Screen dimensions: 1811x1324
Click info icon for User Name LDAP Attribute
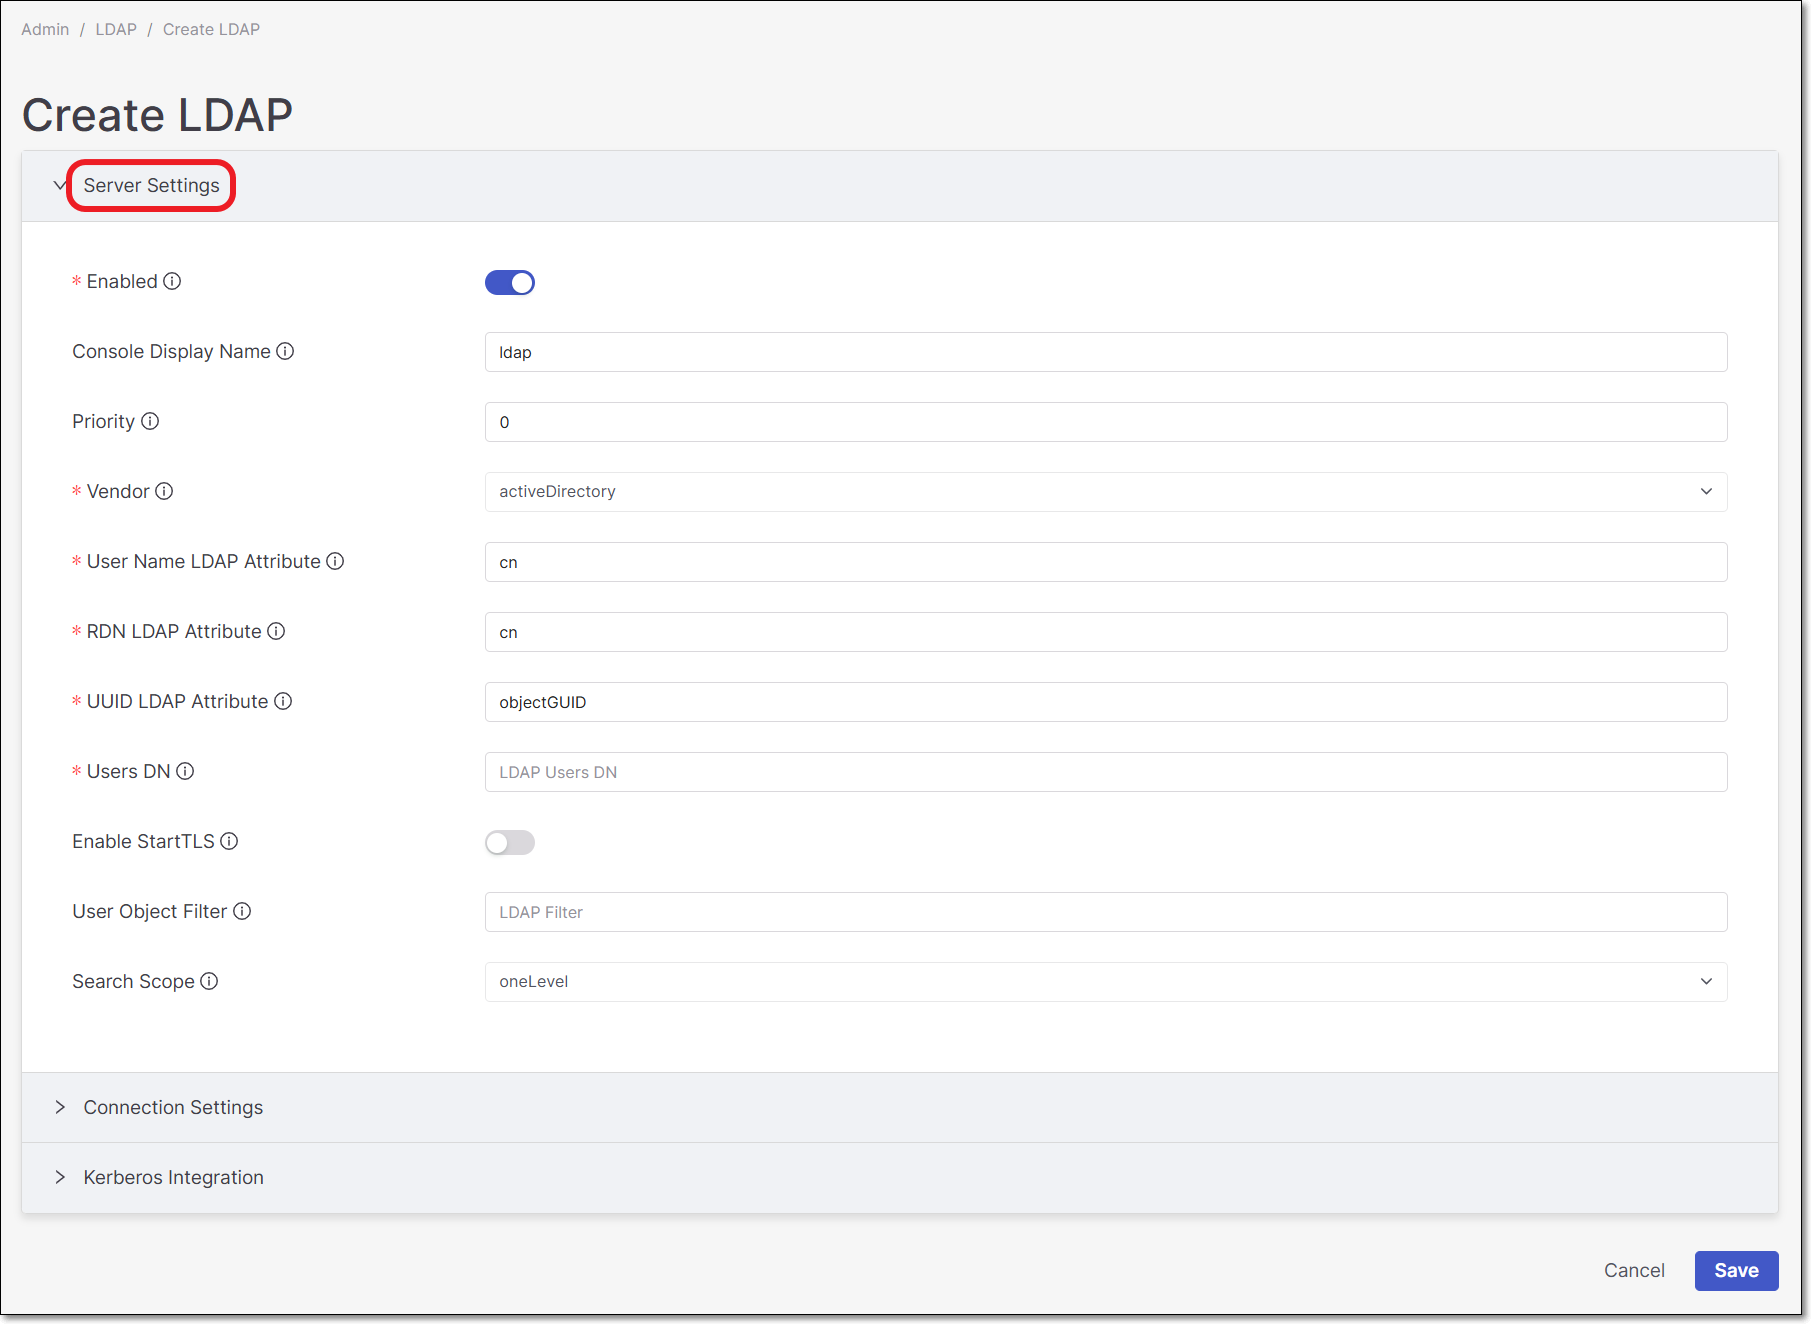pos(335,561)
